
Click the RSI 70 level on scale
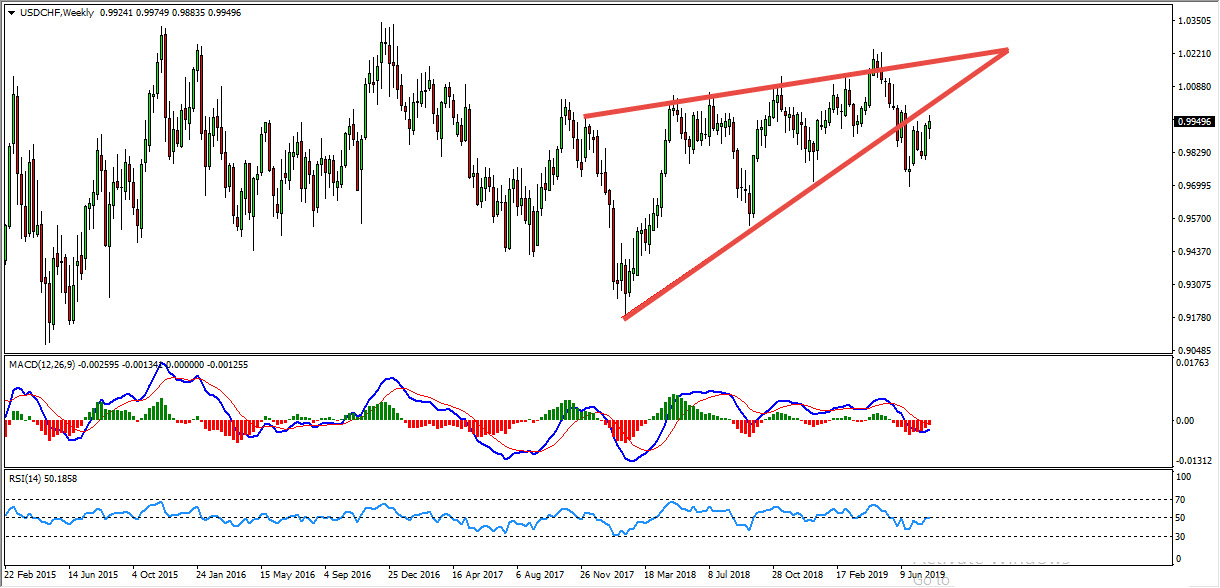[1179, 498]
